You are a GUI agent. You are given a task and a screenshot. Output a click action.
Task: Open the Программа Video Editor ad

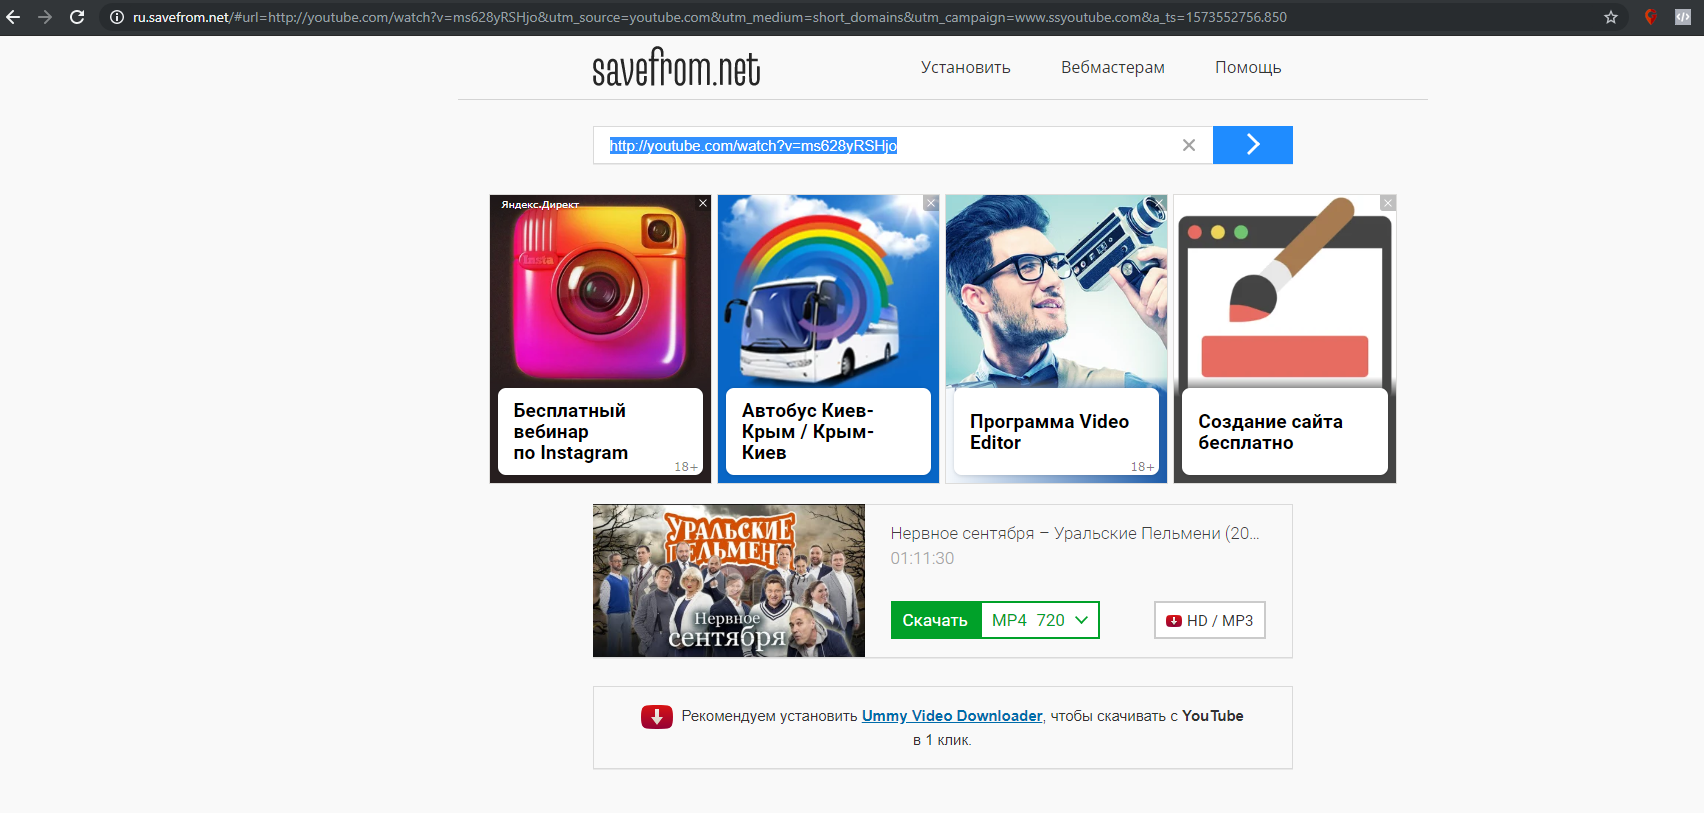[x=1056, y=339]
